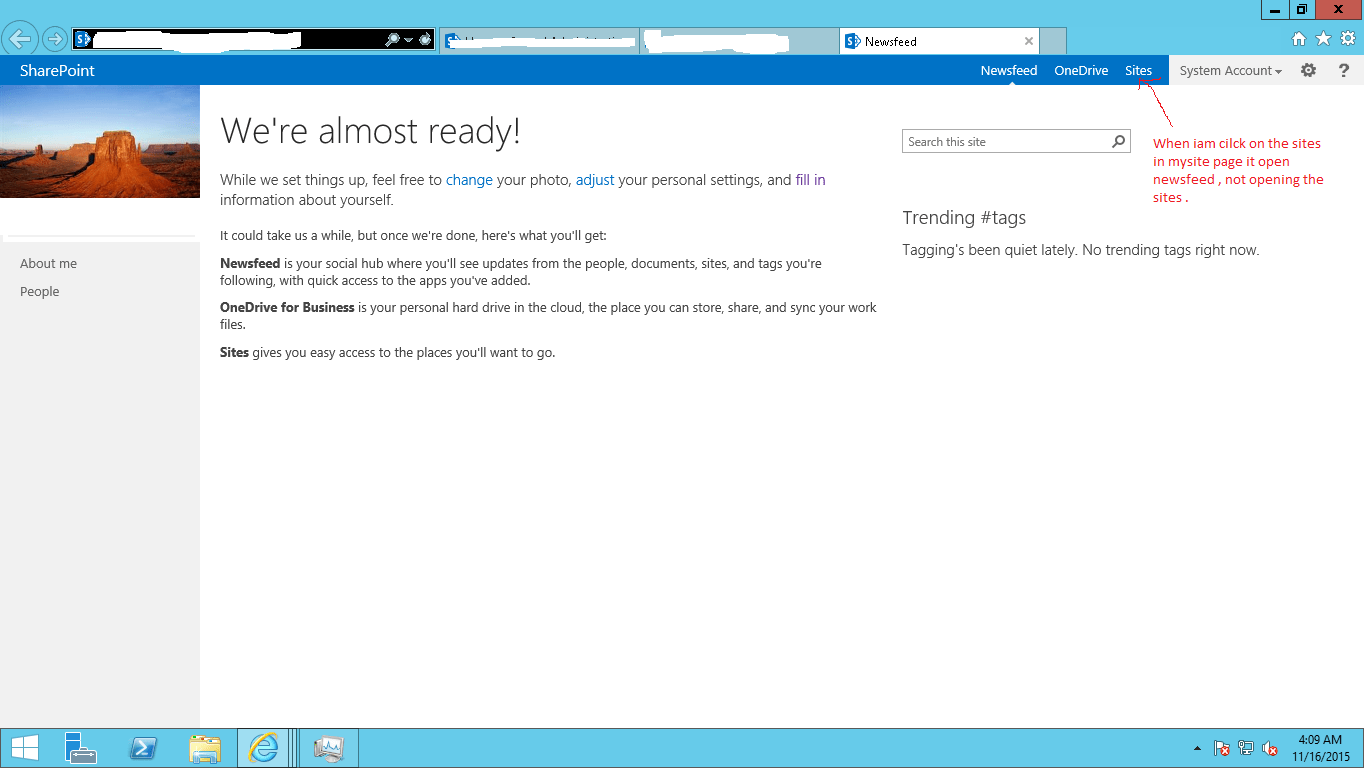Open the People link in the sidebar

click(40, 292)
